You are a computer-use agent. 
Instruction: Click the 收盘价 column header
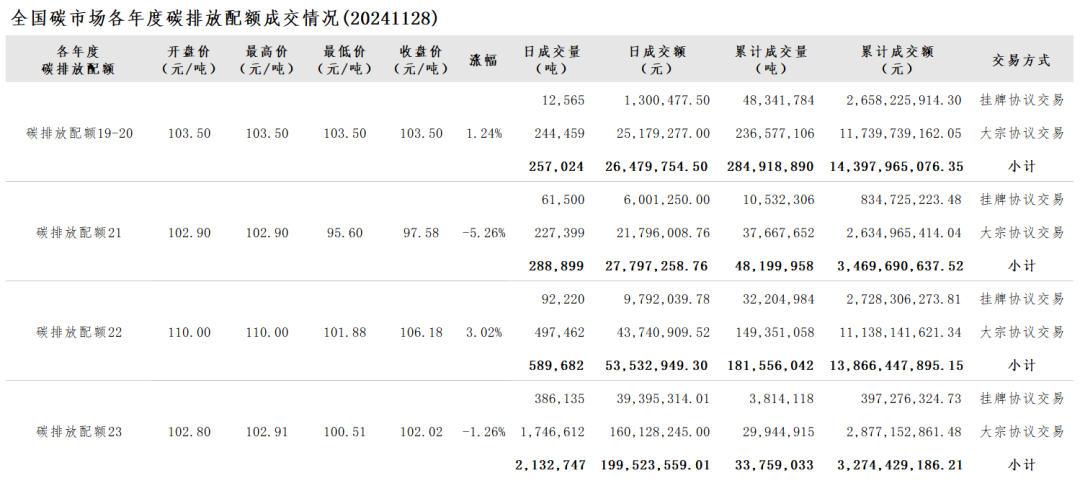point(421,60)
